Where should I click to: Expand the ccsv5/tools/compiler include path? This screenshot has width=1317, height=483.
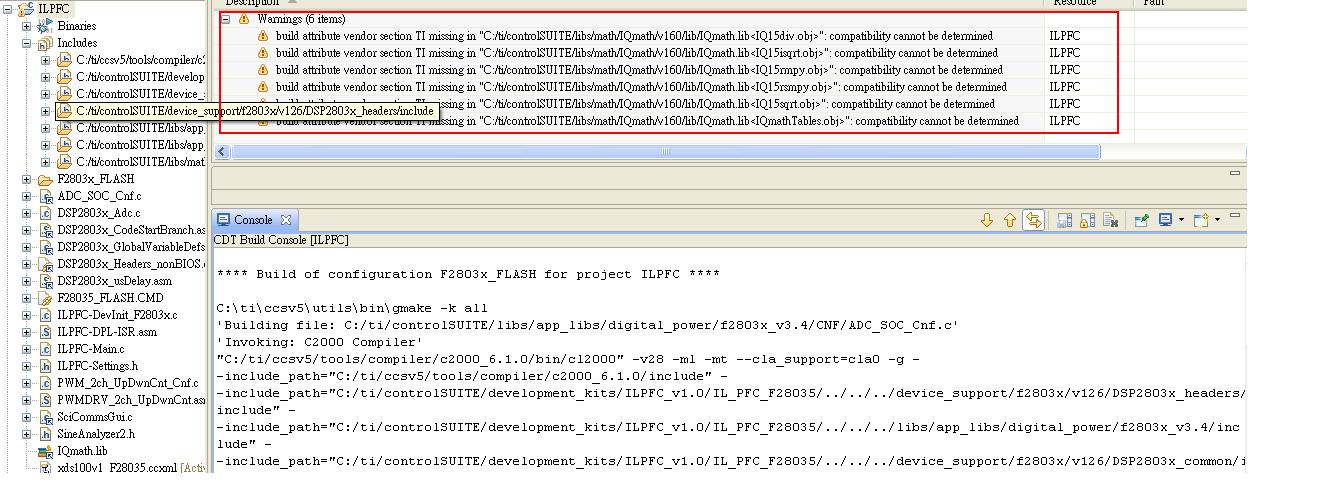[x=46, y=60]
